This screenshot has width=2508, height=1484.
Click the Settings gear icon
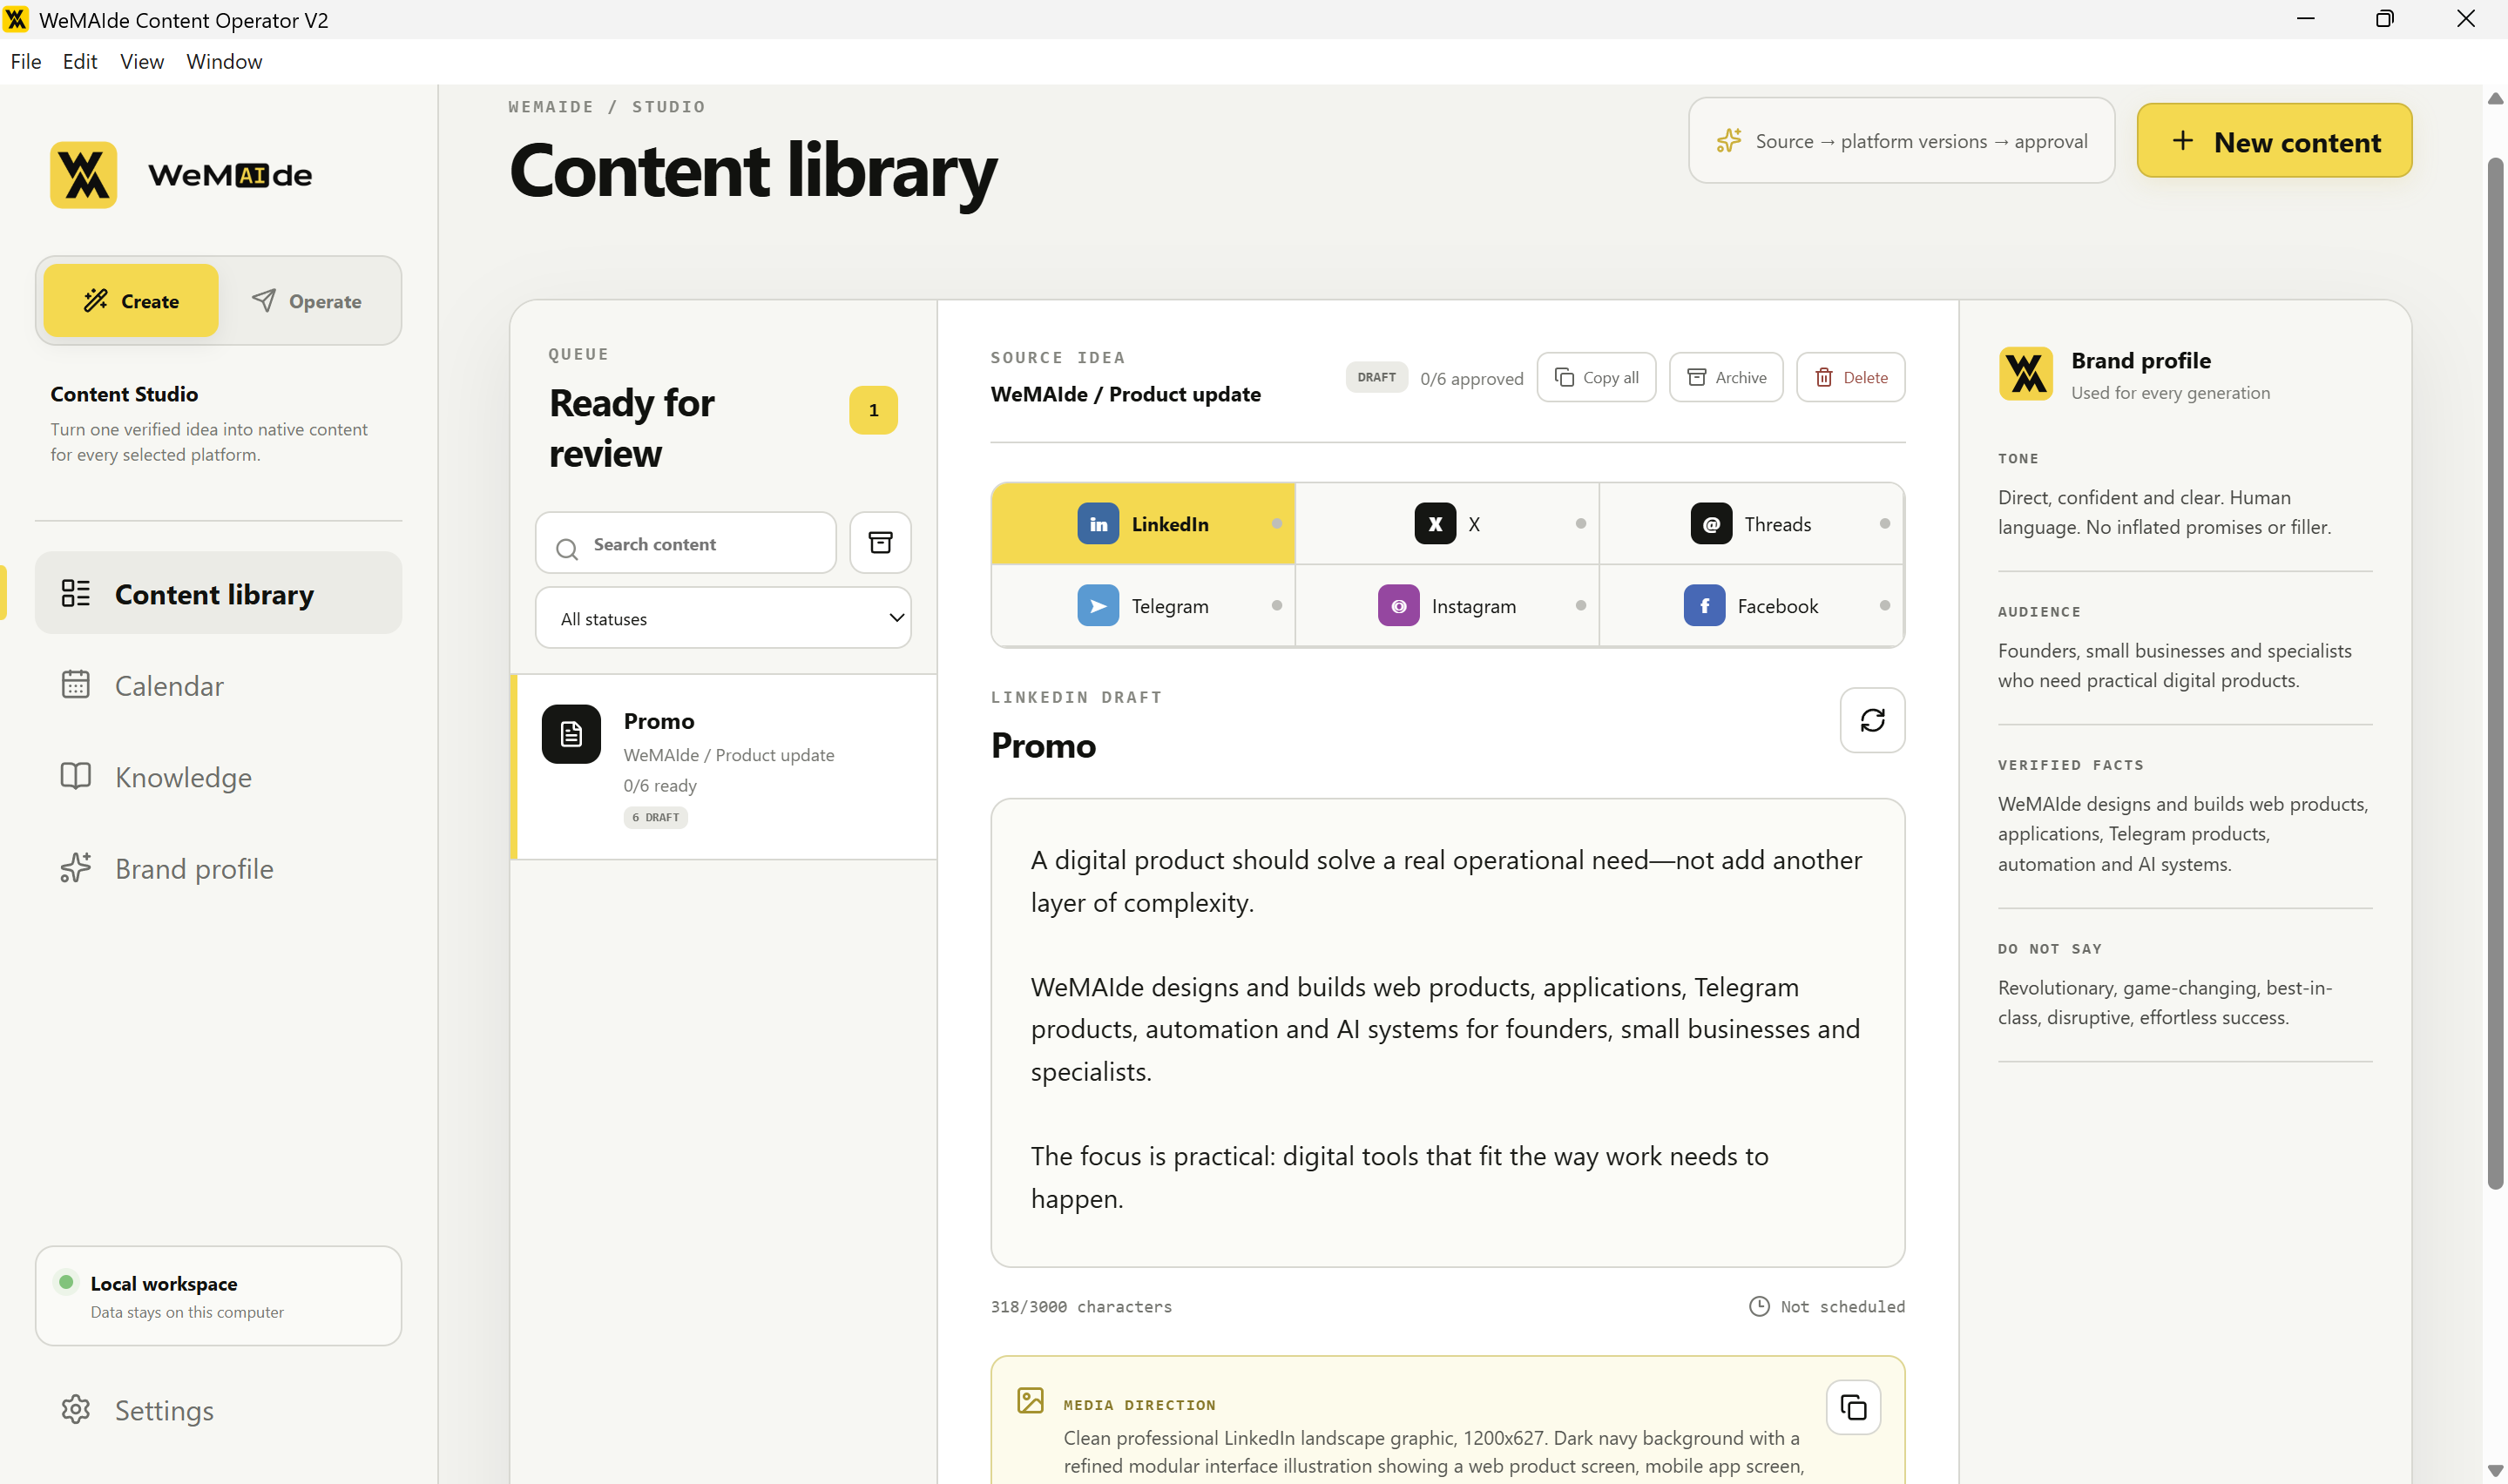(76, 1409)
